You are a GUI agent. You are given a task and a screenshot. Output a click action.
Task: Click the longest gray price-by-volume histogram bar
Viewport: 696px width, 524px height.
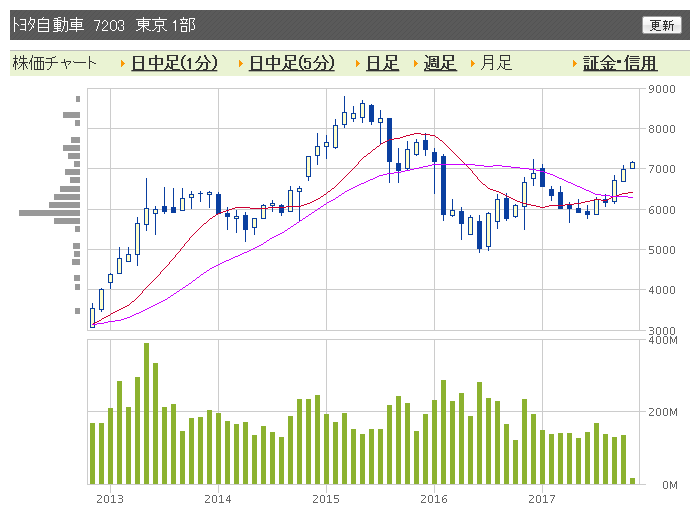[x=49, y=212]
